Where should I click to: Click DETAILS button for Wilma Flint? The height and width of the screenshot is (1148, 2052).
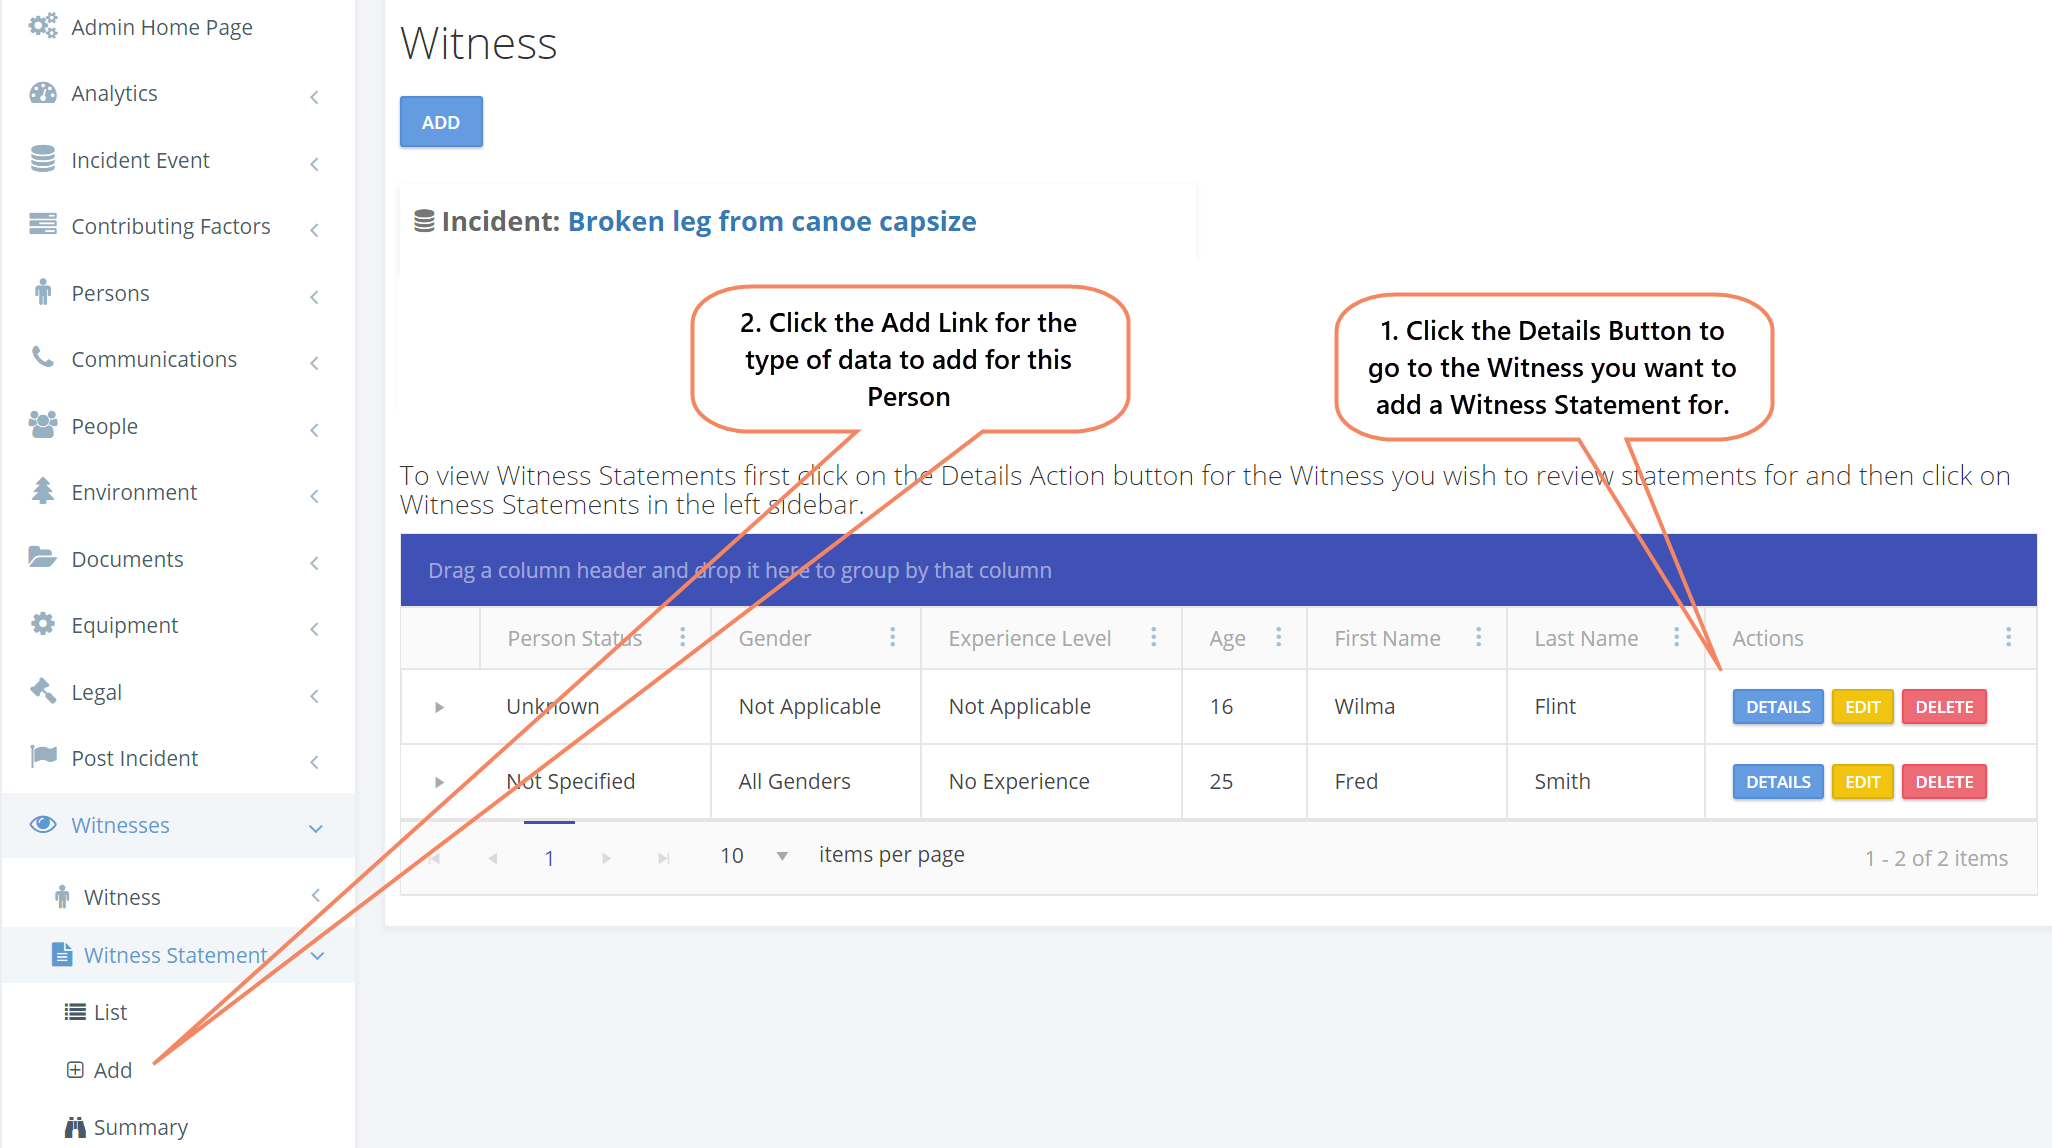[x=1777, y=707]
